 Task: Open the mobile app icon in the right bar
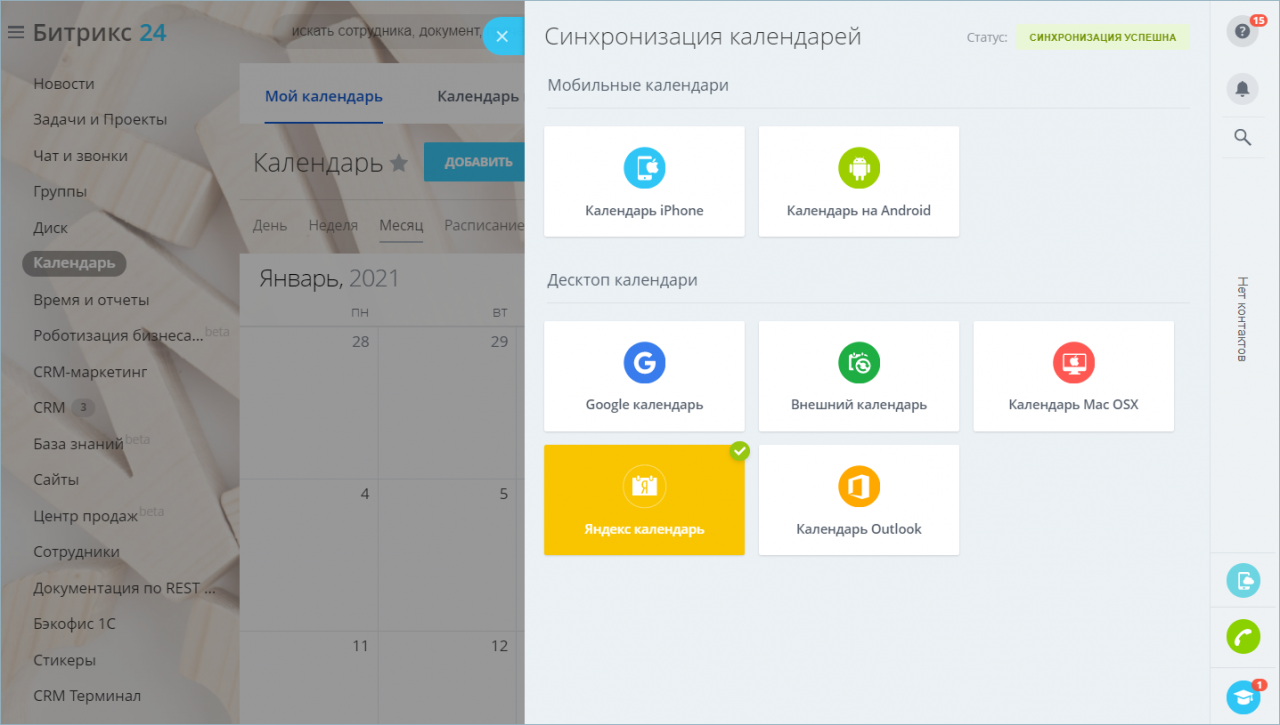click(x=1243, y=580)
